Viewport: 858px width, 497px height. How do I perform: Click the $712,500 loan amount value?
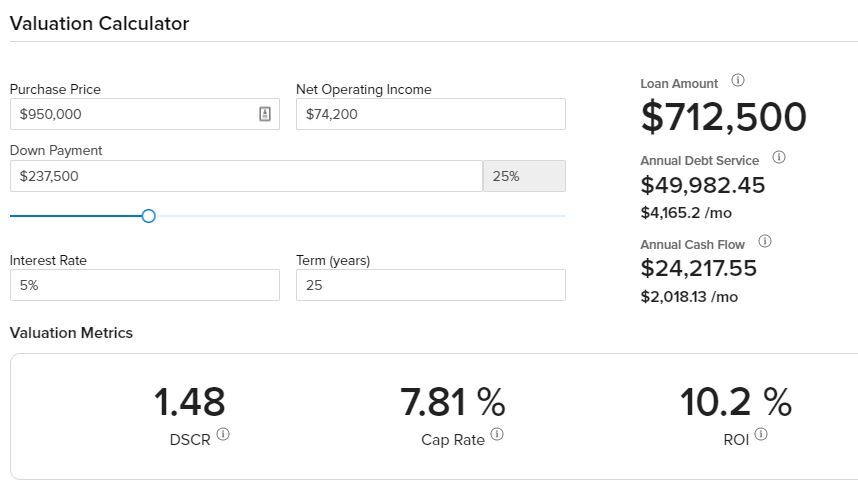tap(723, 118)
